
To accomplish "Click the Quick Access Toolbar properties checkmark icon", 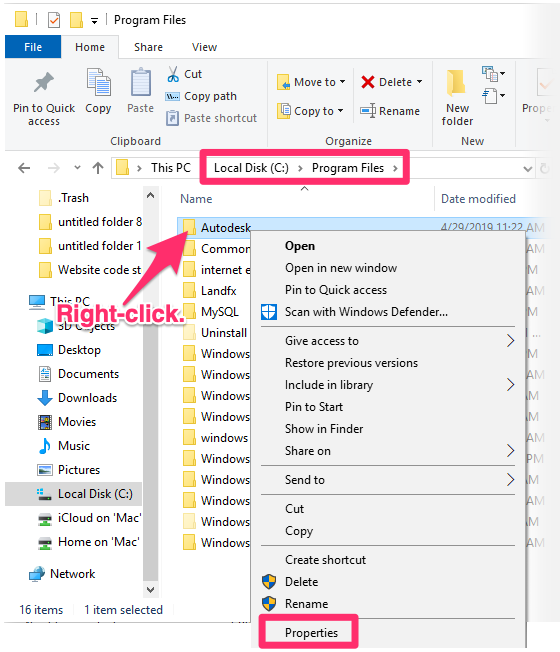I will click(x=54, y=20).
